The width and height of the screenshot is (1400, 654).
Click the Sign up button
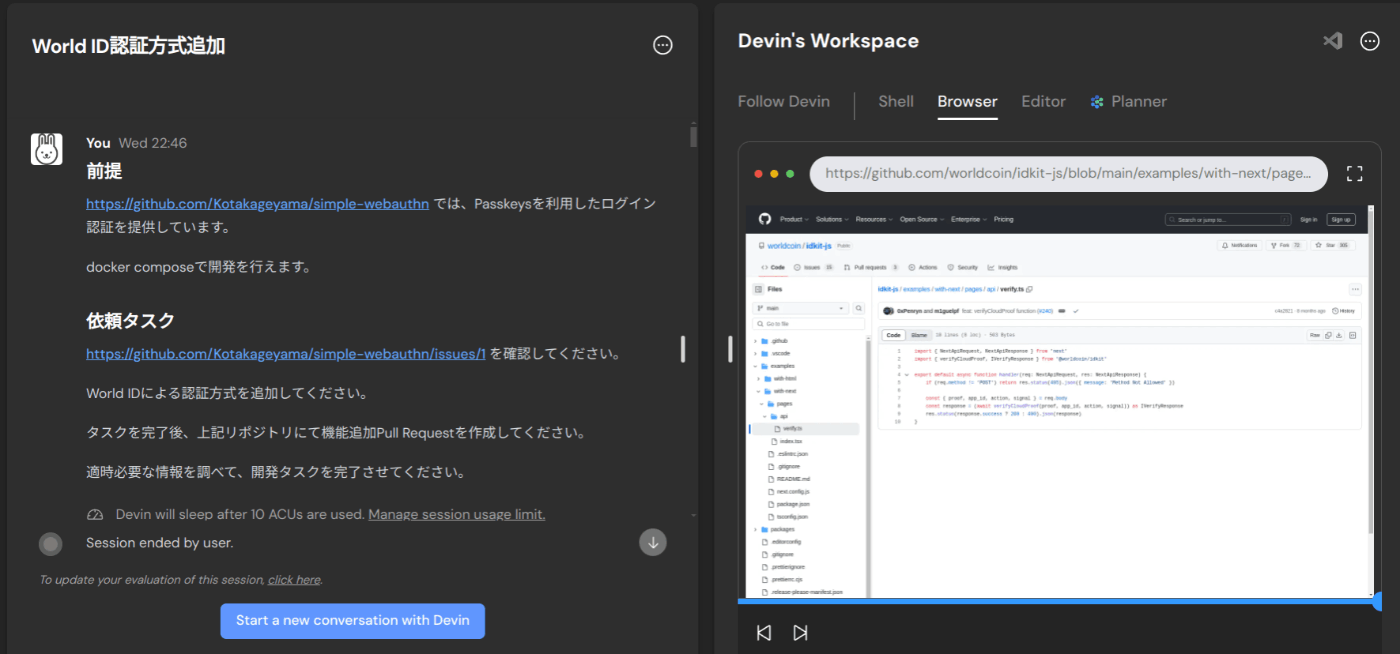click(1341, 219)
